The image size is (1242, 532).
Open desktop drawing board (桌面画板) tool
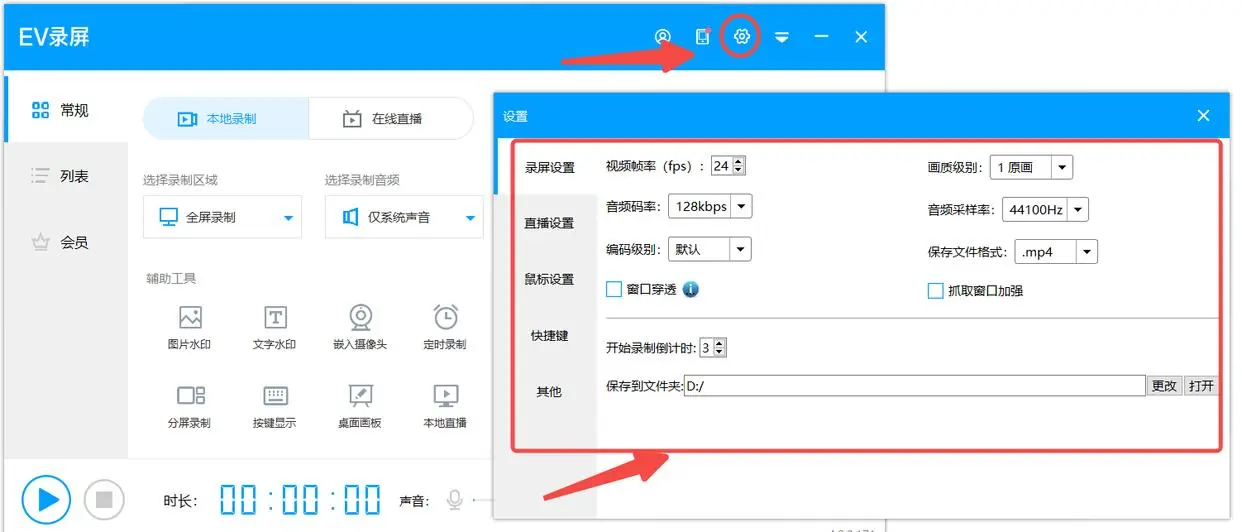[x=360, y=396]
